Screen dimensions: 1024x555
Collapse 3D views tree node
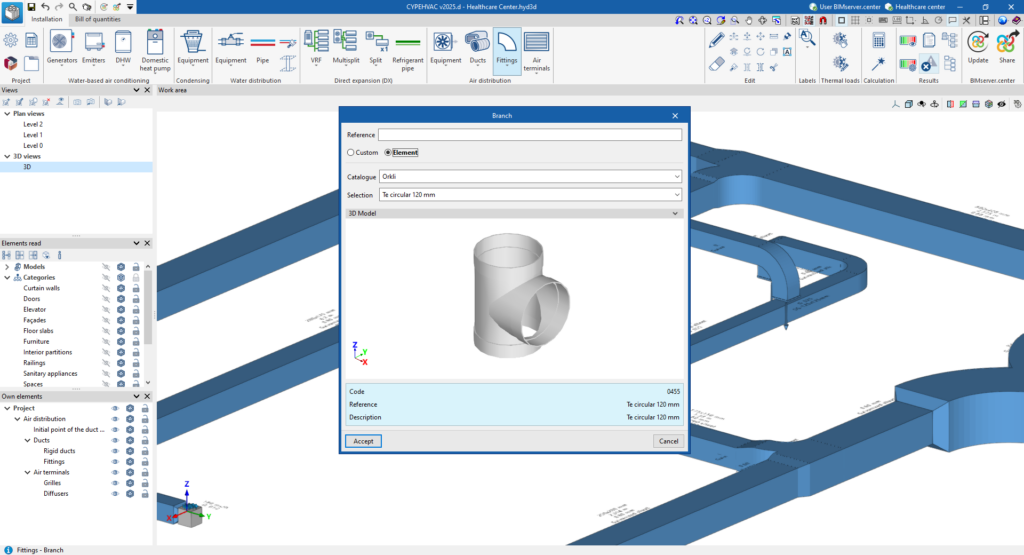(x=7, y=157)
